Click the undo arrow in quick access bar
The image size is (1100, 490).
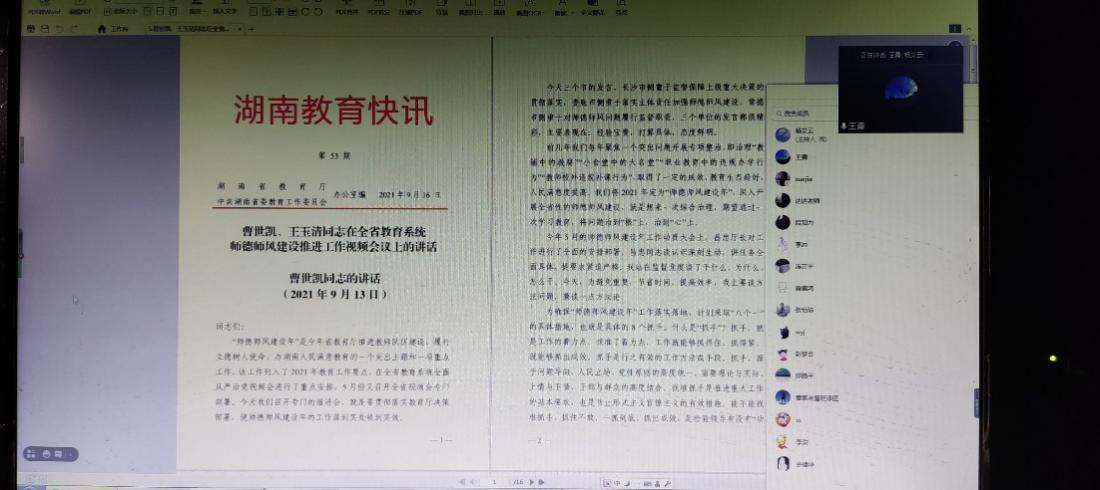tap(60, 29)
